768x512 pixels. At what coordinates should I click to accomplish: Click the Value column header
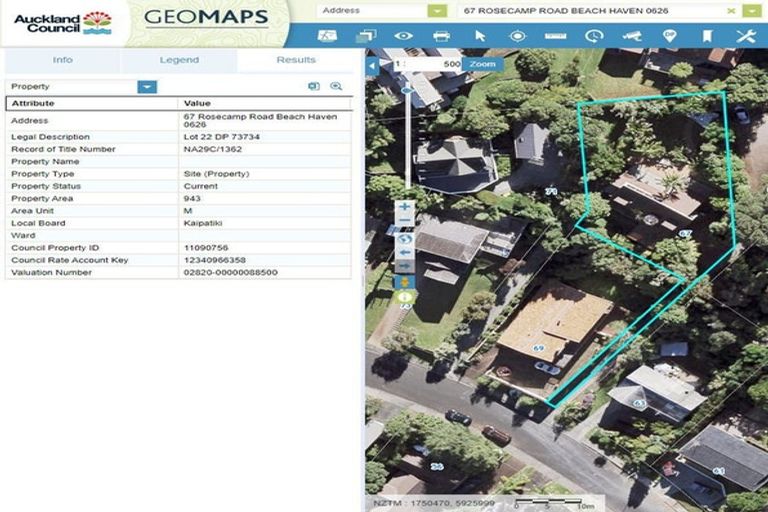264,103
